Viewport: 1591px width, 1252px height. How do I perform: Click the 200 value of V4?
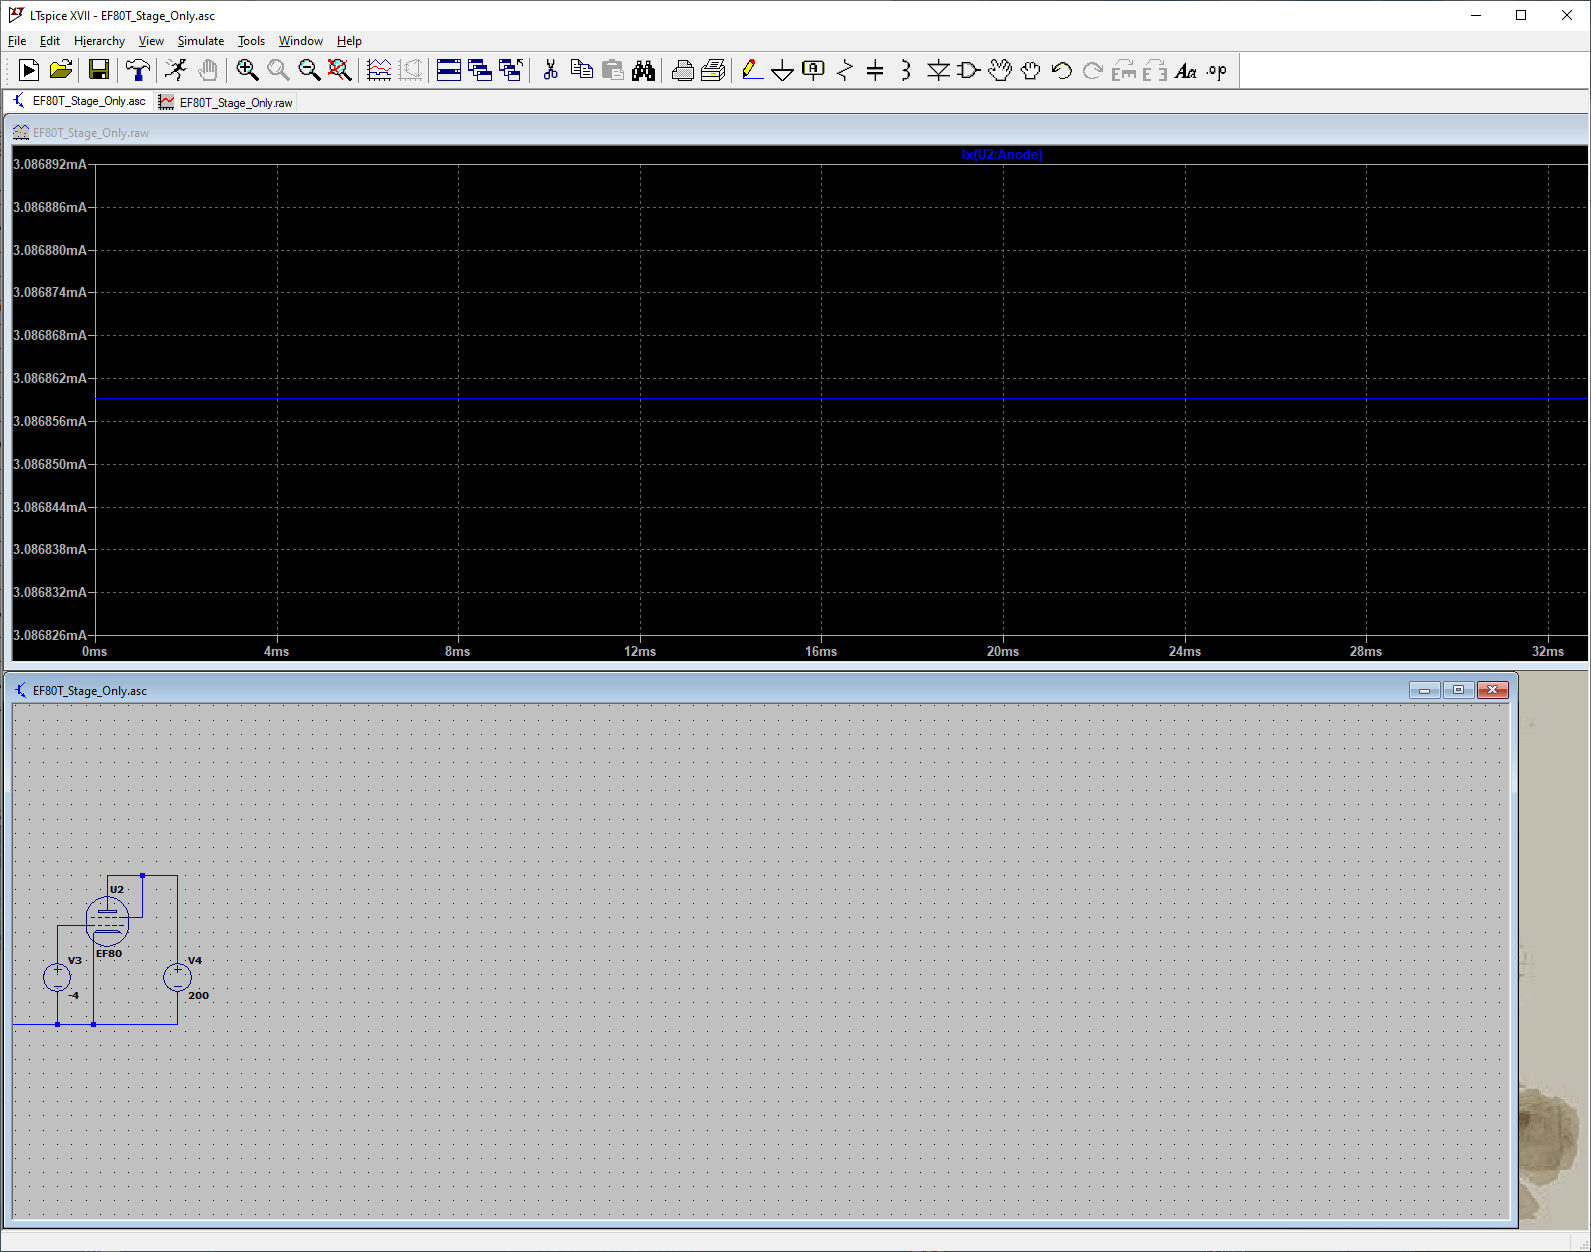[x=198, y=995]
